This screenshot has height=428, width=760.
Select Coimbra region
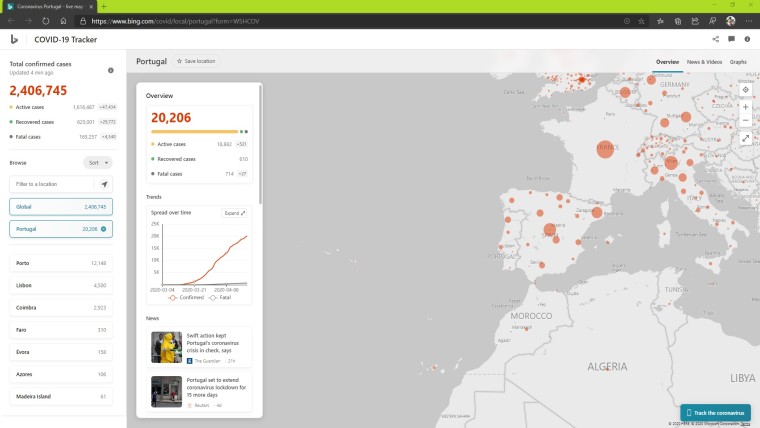(x=61, y=308)
